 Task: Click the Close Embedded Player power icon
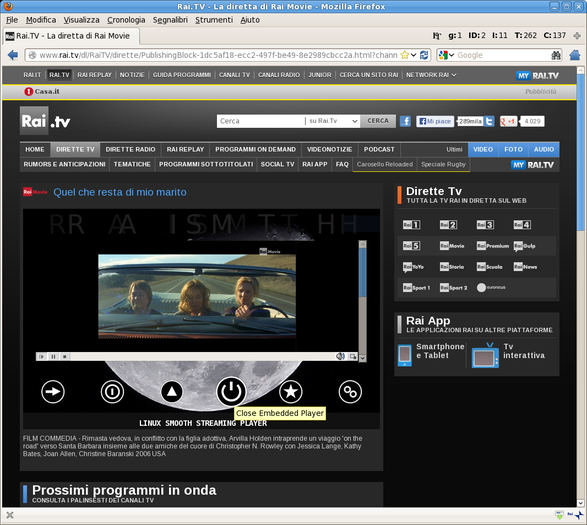click(x=231, y=392)
